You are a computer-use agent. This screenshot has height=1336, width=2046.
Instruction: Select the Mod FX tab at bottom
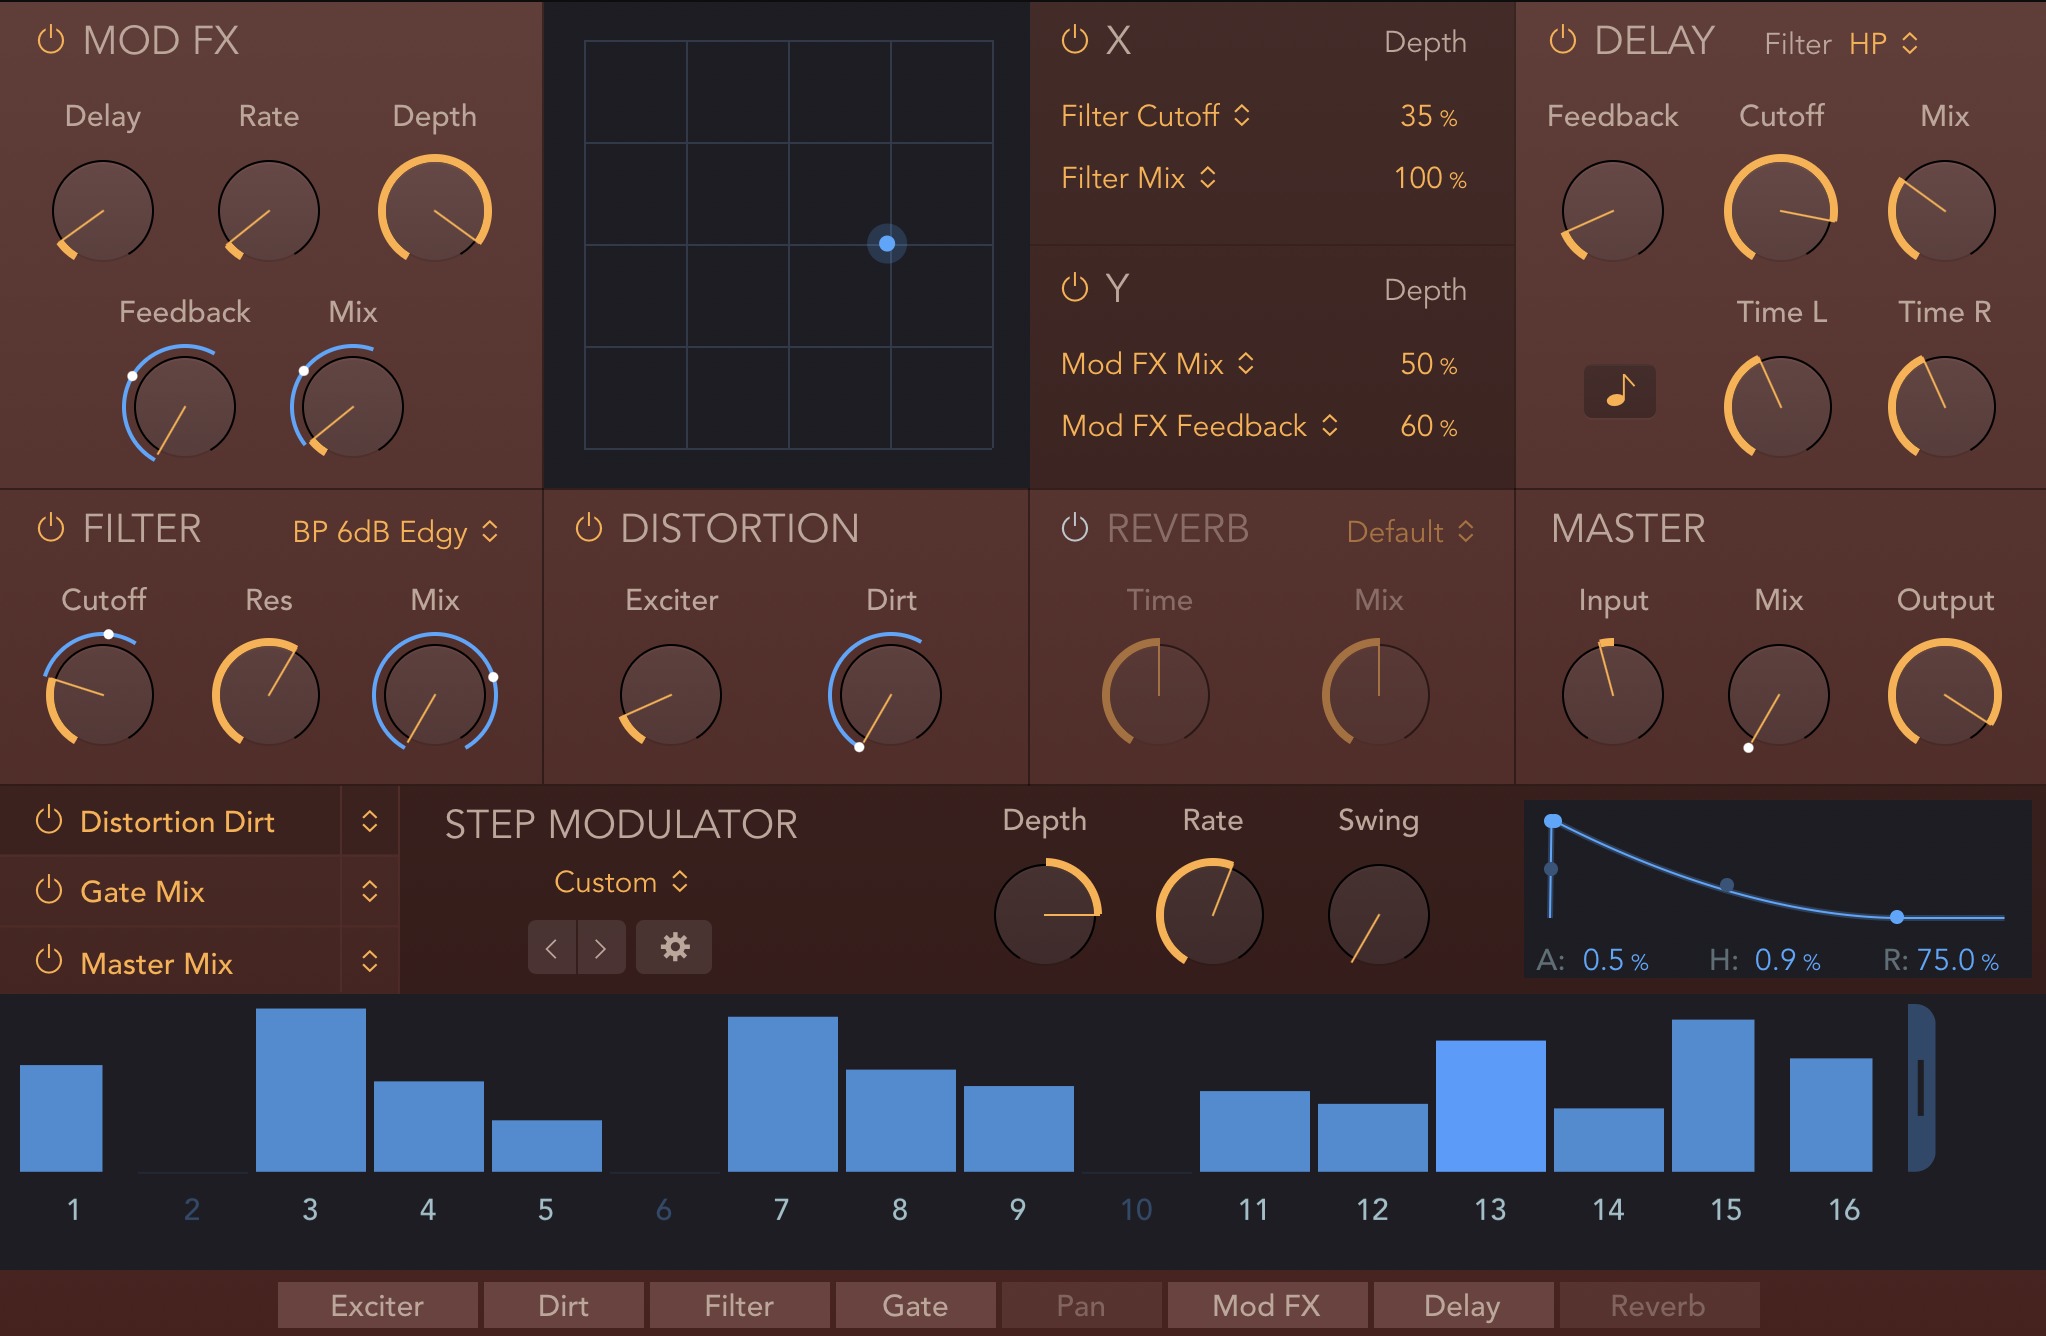click(1266, 1305)
